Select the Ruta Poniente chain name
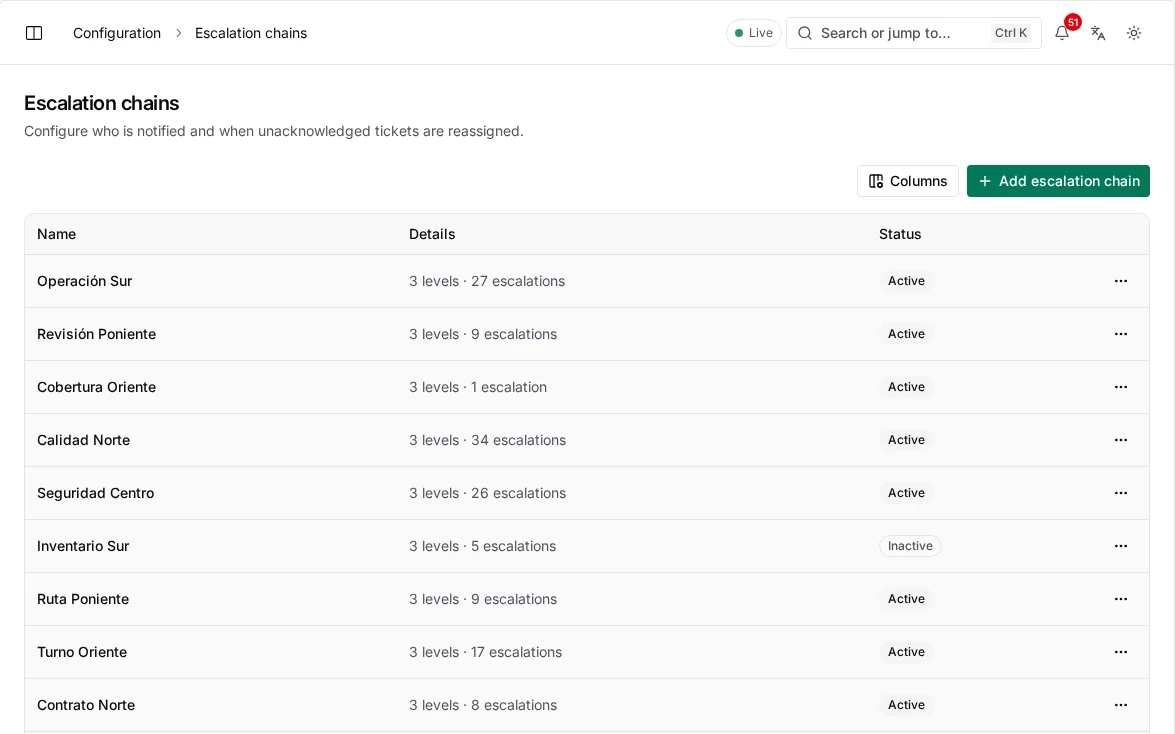The image size is (1175, 734). coord(83,599)
